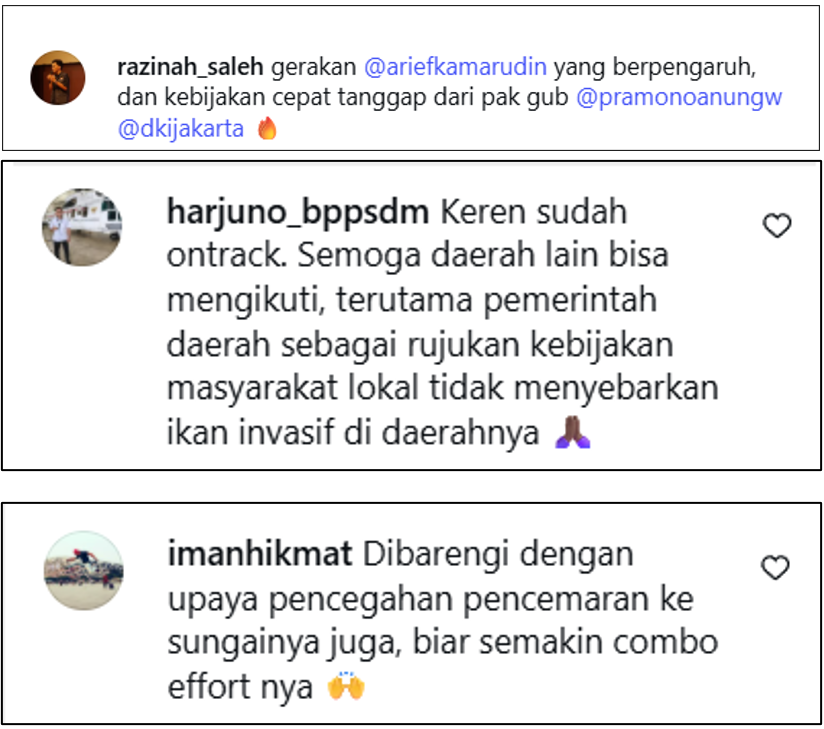Image resolution: width=824 pixels, height=729 pixels.
Task: Click the text 'upaya pencegahan pencemaran ke'
Action: click(431, 599)
